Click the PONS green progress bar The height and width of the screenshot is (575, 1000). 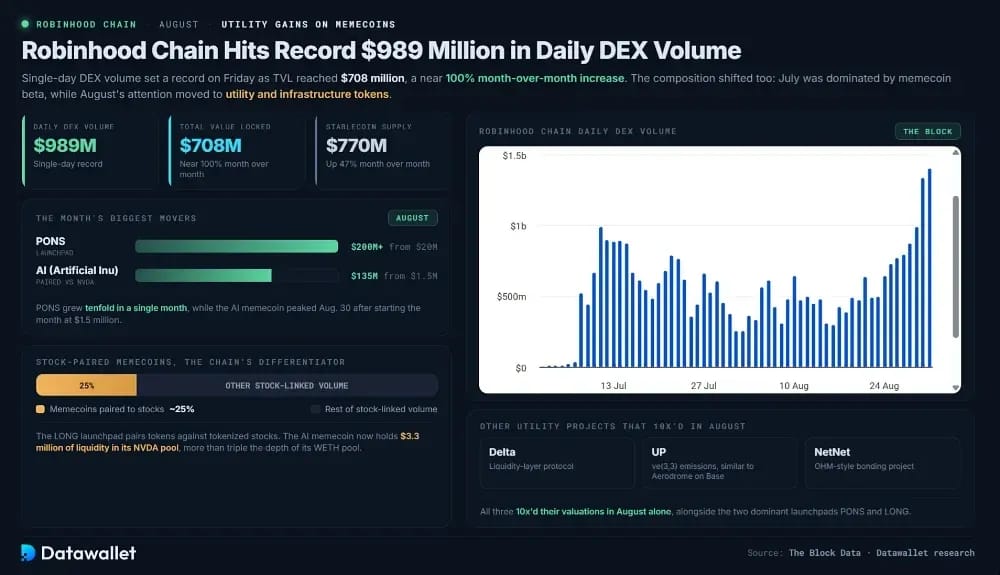click(237, 247)
